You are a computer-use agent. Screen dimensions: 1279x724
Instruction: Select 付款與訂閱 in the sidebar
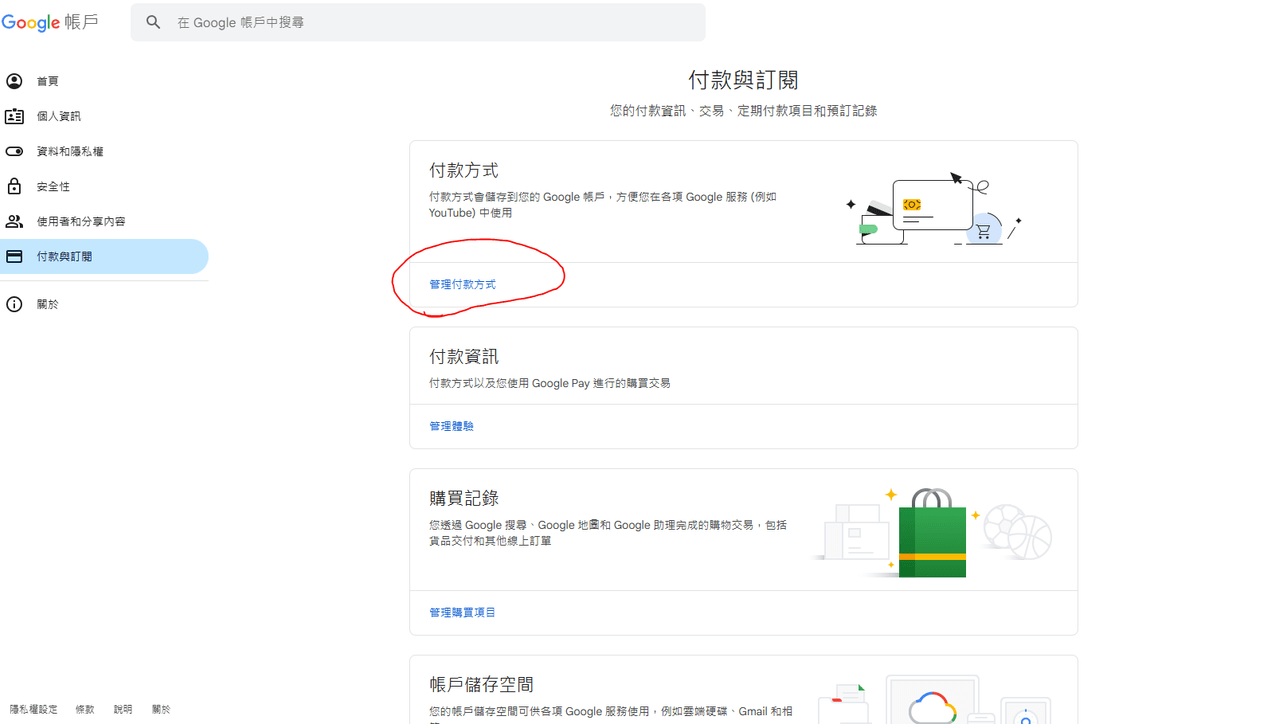[104, 257]
